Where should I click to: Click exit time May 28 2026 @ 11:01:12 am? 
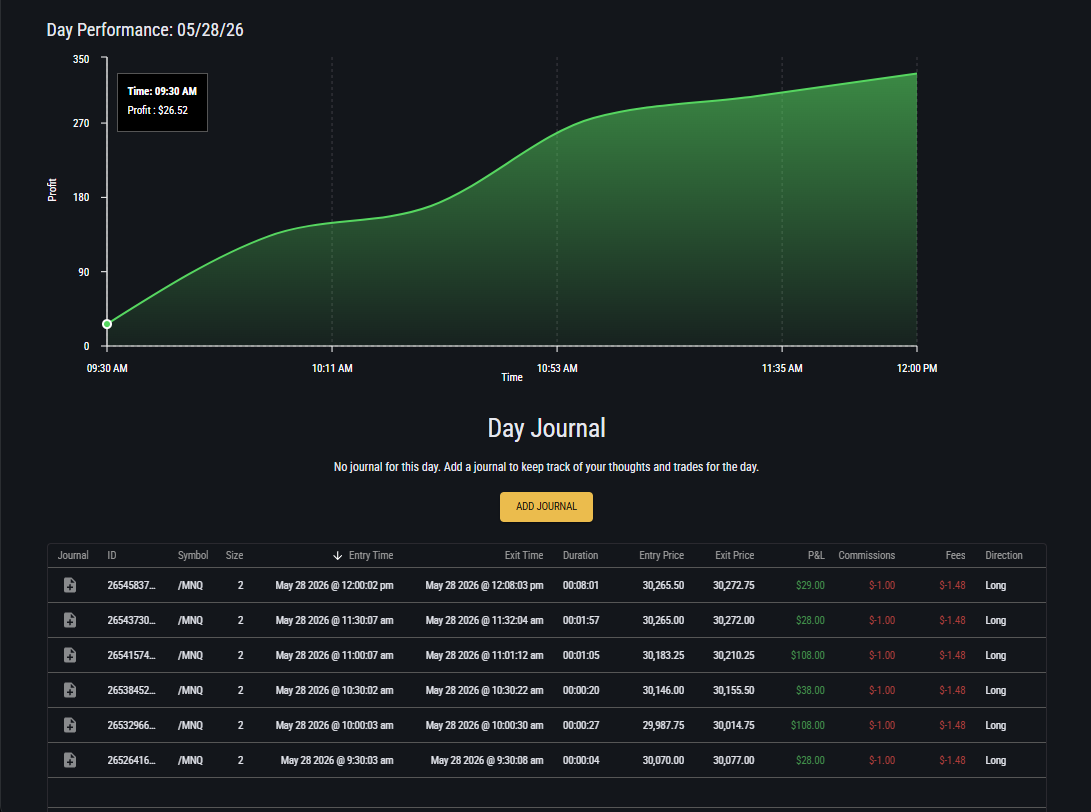[x=484, y=655]
